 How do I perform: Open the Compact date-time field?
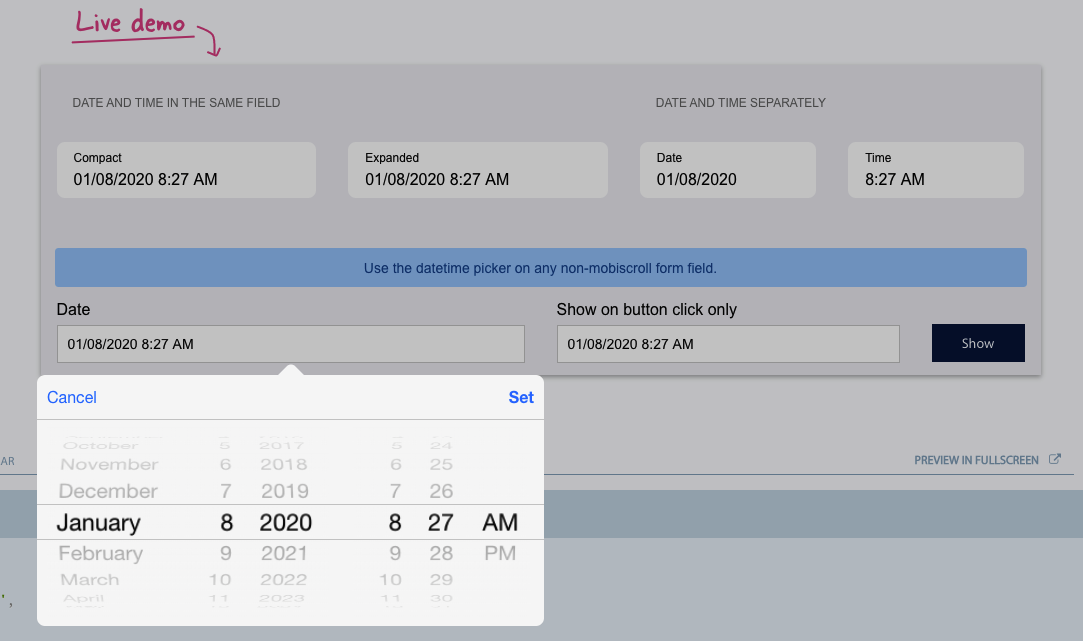[186, 170]
